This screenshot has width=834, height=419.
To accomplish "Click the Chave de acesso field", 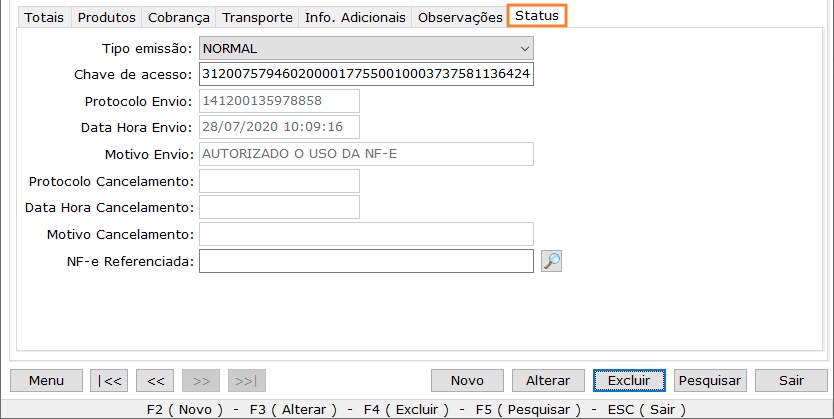I will (366, 75).
